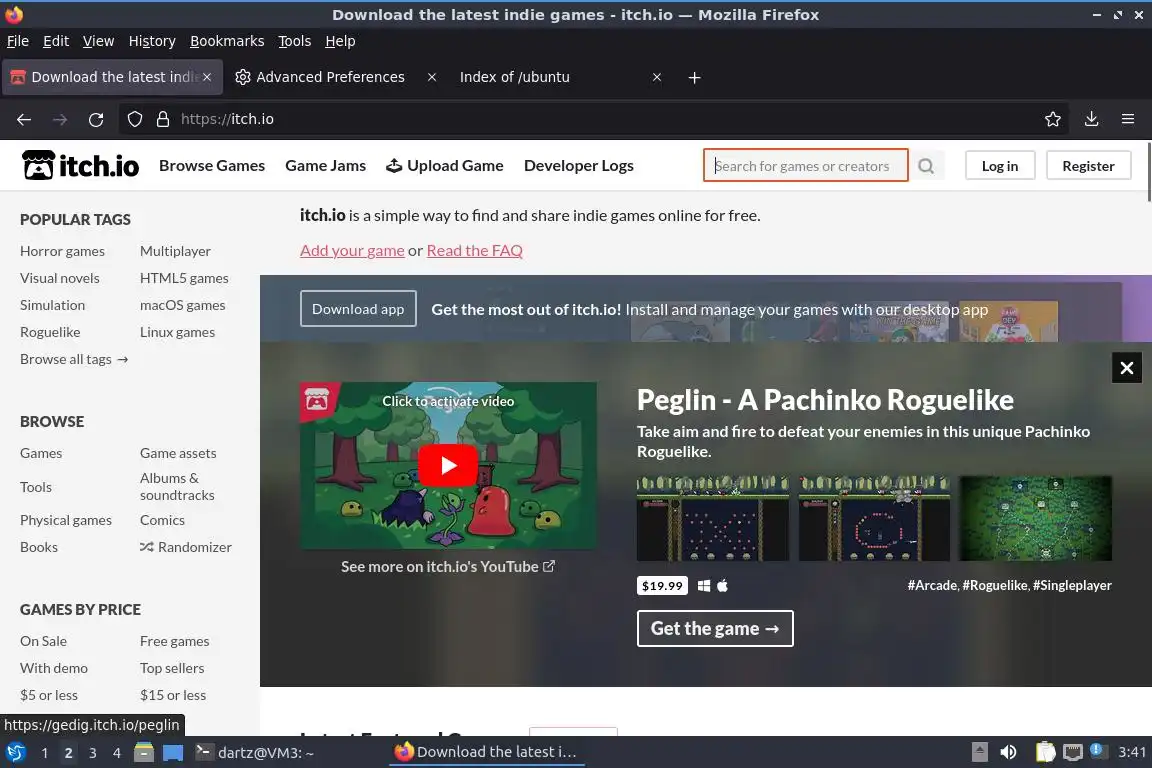Dismiss the Peglin featured banner
This screenshot has height=768, width=1152.
pyautogui.click(x=1126, y=368)
